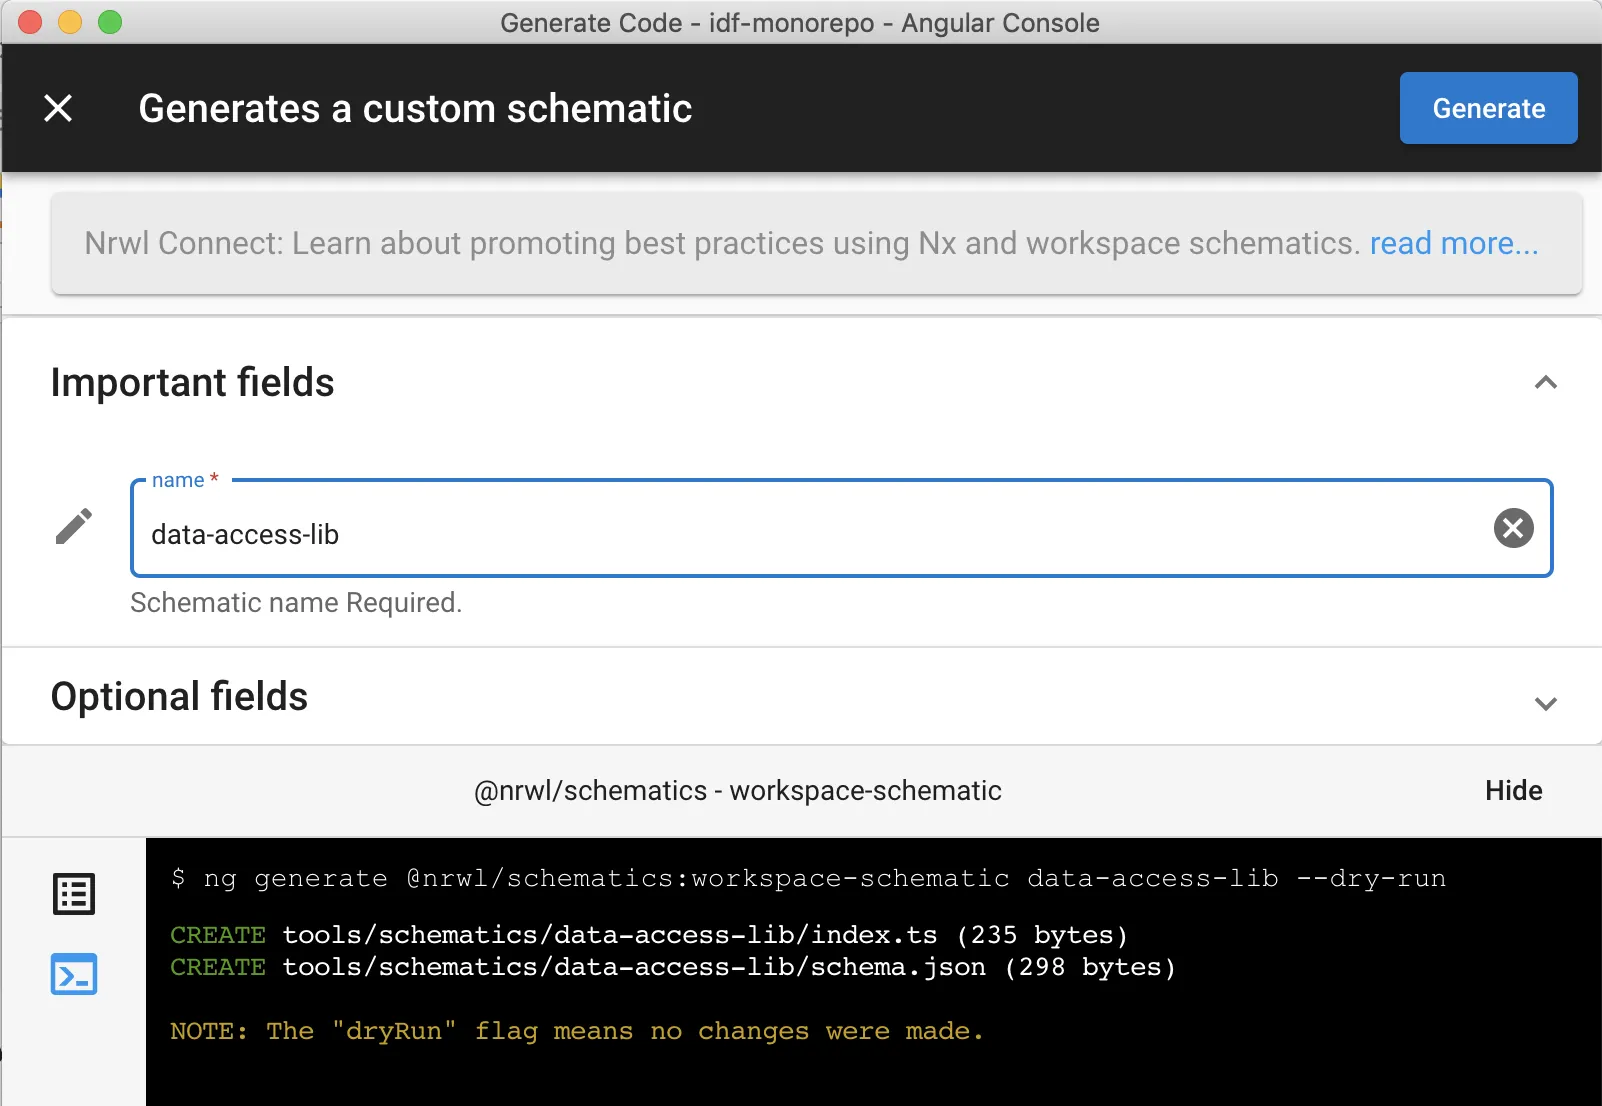This screenshot has width=1602, height=1106.
Task: Clear the name field using the circled X
Action: (x=1513, y=528)
